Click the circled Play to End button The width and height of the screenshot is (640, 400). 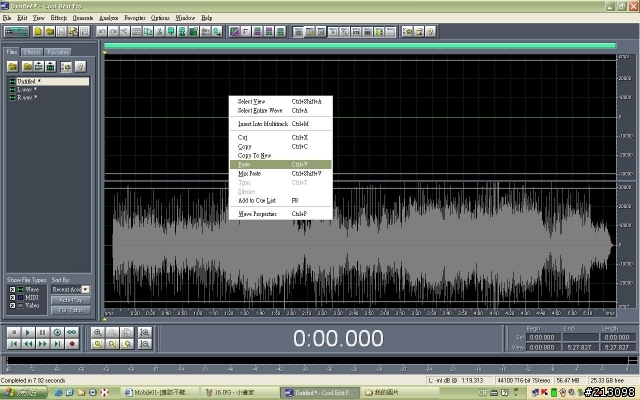click(x=57, y=332)
